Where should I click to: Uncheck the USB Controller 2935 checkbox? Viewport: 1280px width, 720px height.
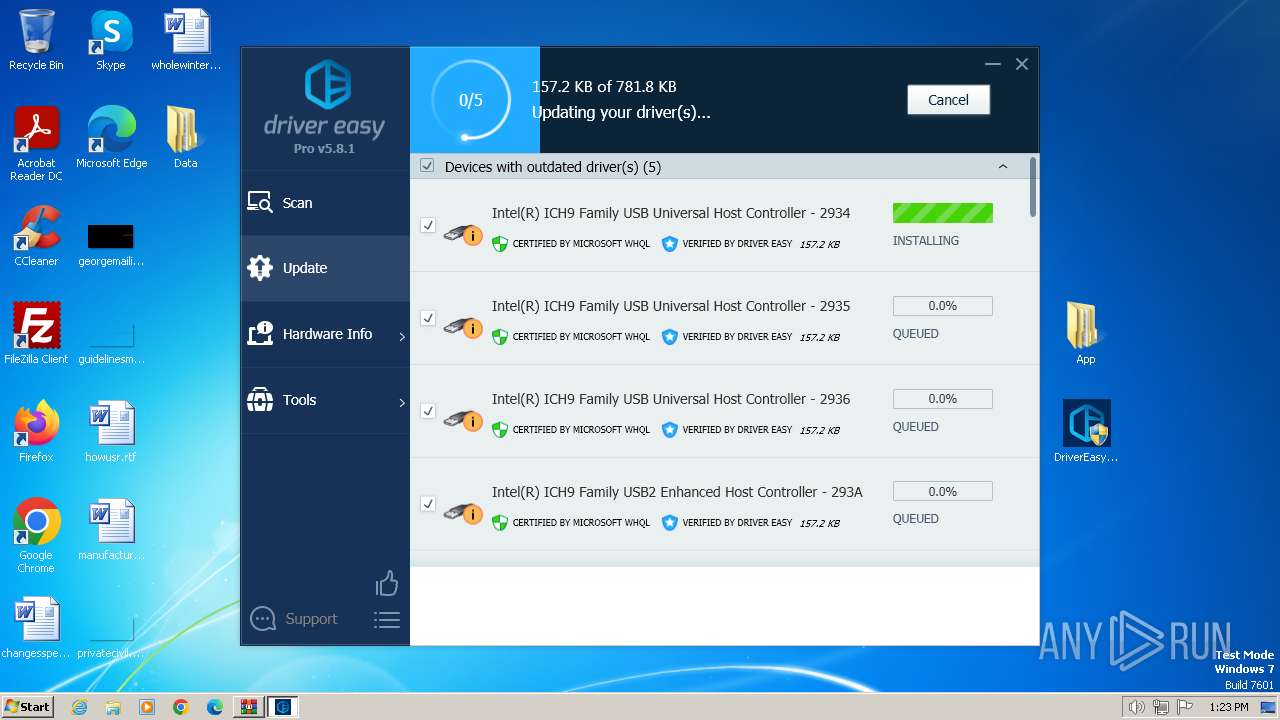[x=428, y=318]
